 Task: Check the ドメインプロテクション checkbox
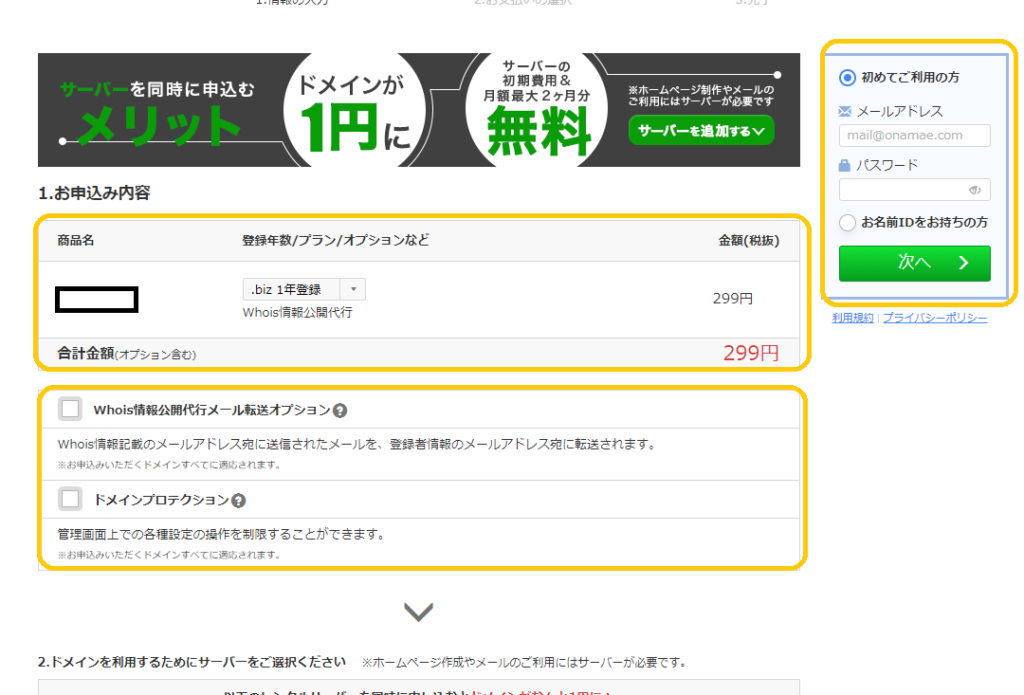pyautogui.click(x=70, y=499)
